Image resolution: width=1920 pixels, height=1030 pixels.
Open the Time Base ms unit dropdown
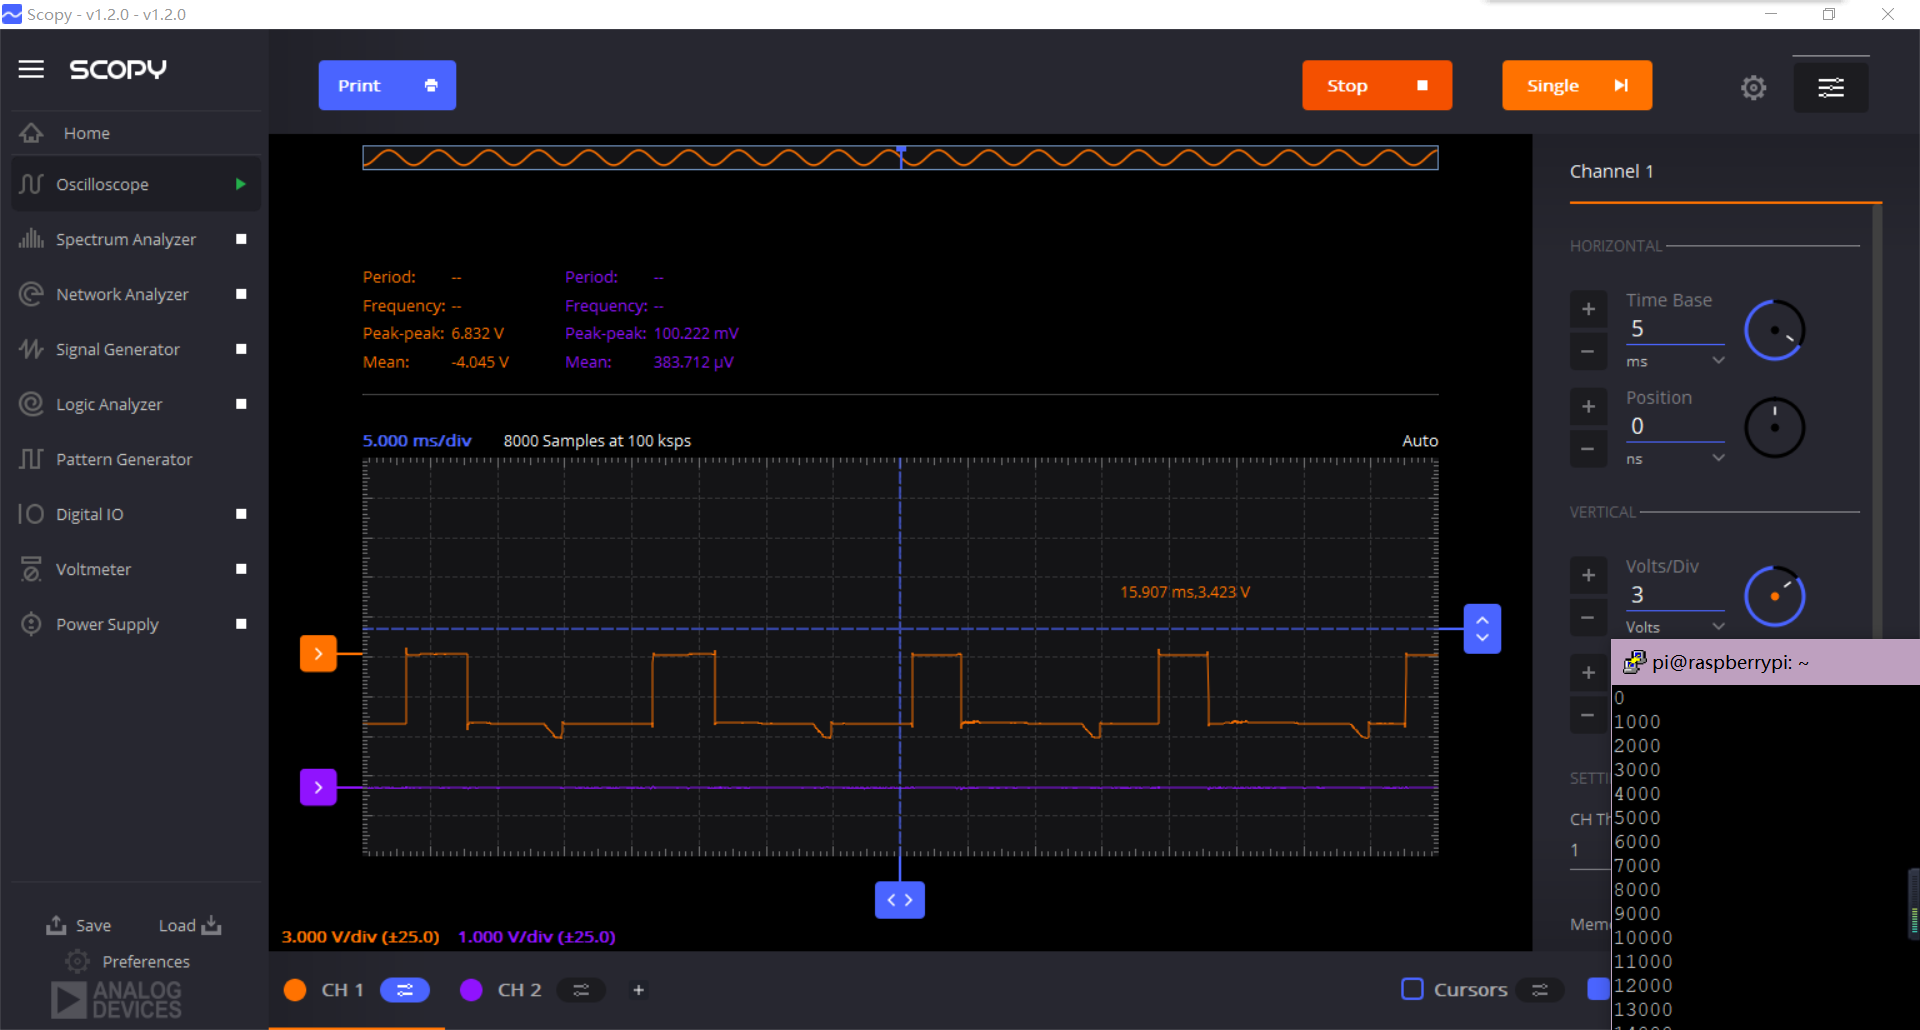(x=1675, y=361)
